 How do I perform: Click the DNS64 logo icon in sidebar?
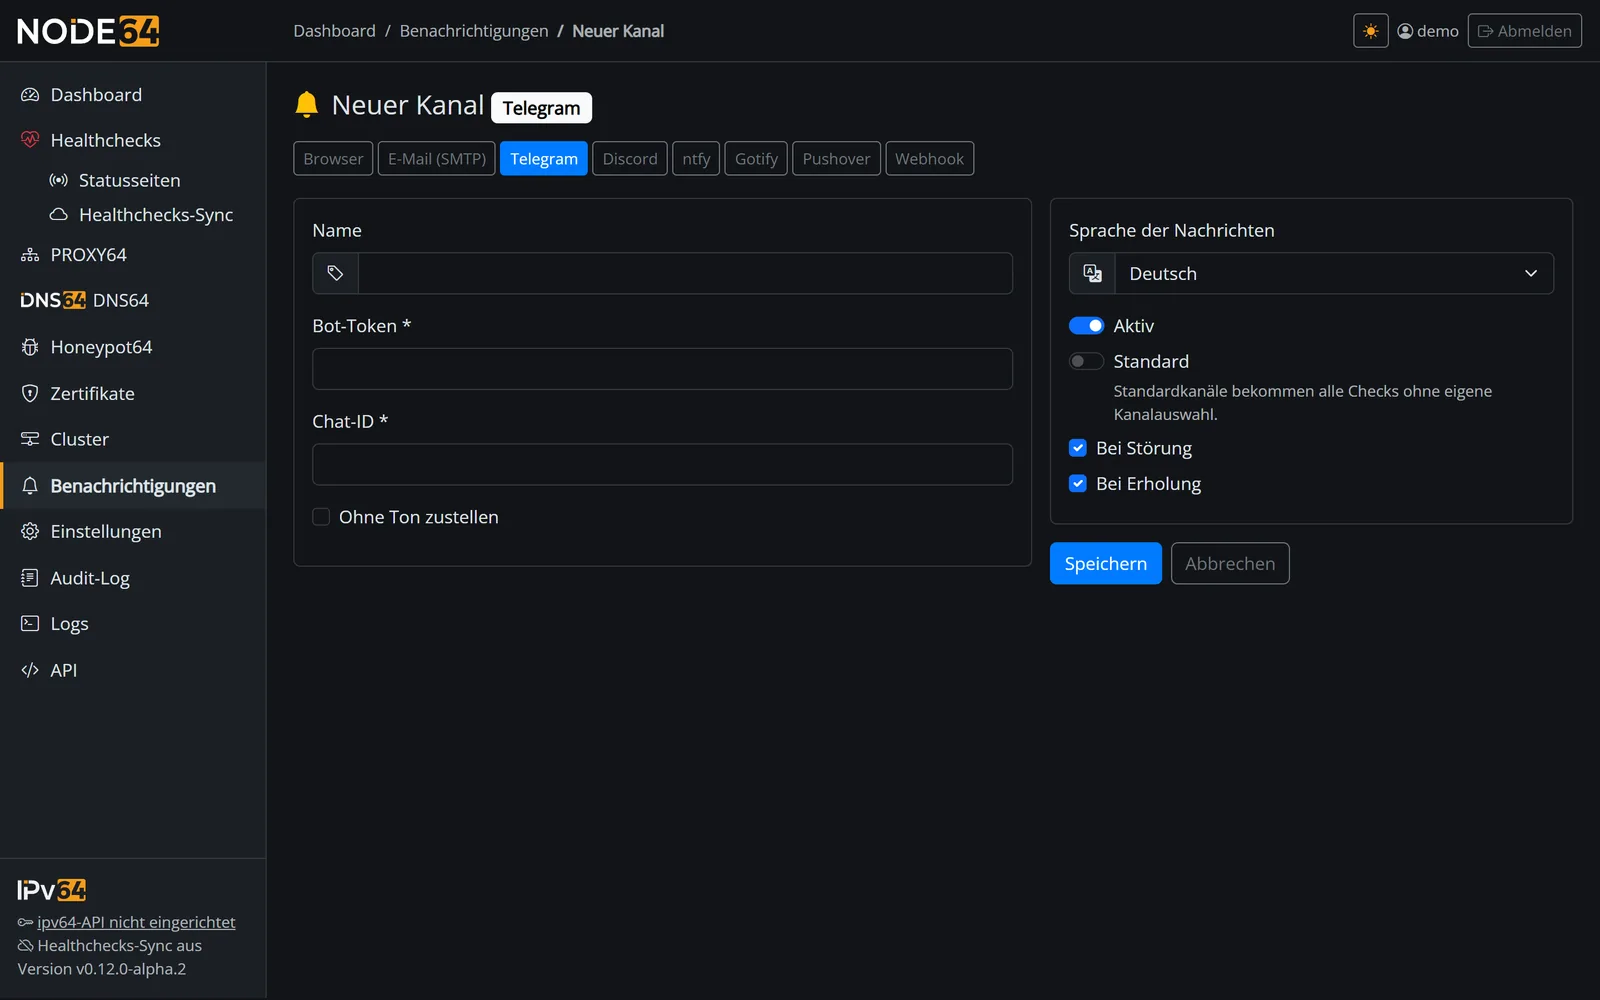pos(53,300)
